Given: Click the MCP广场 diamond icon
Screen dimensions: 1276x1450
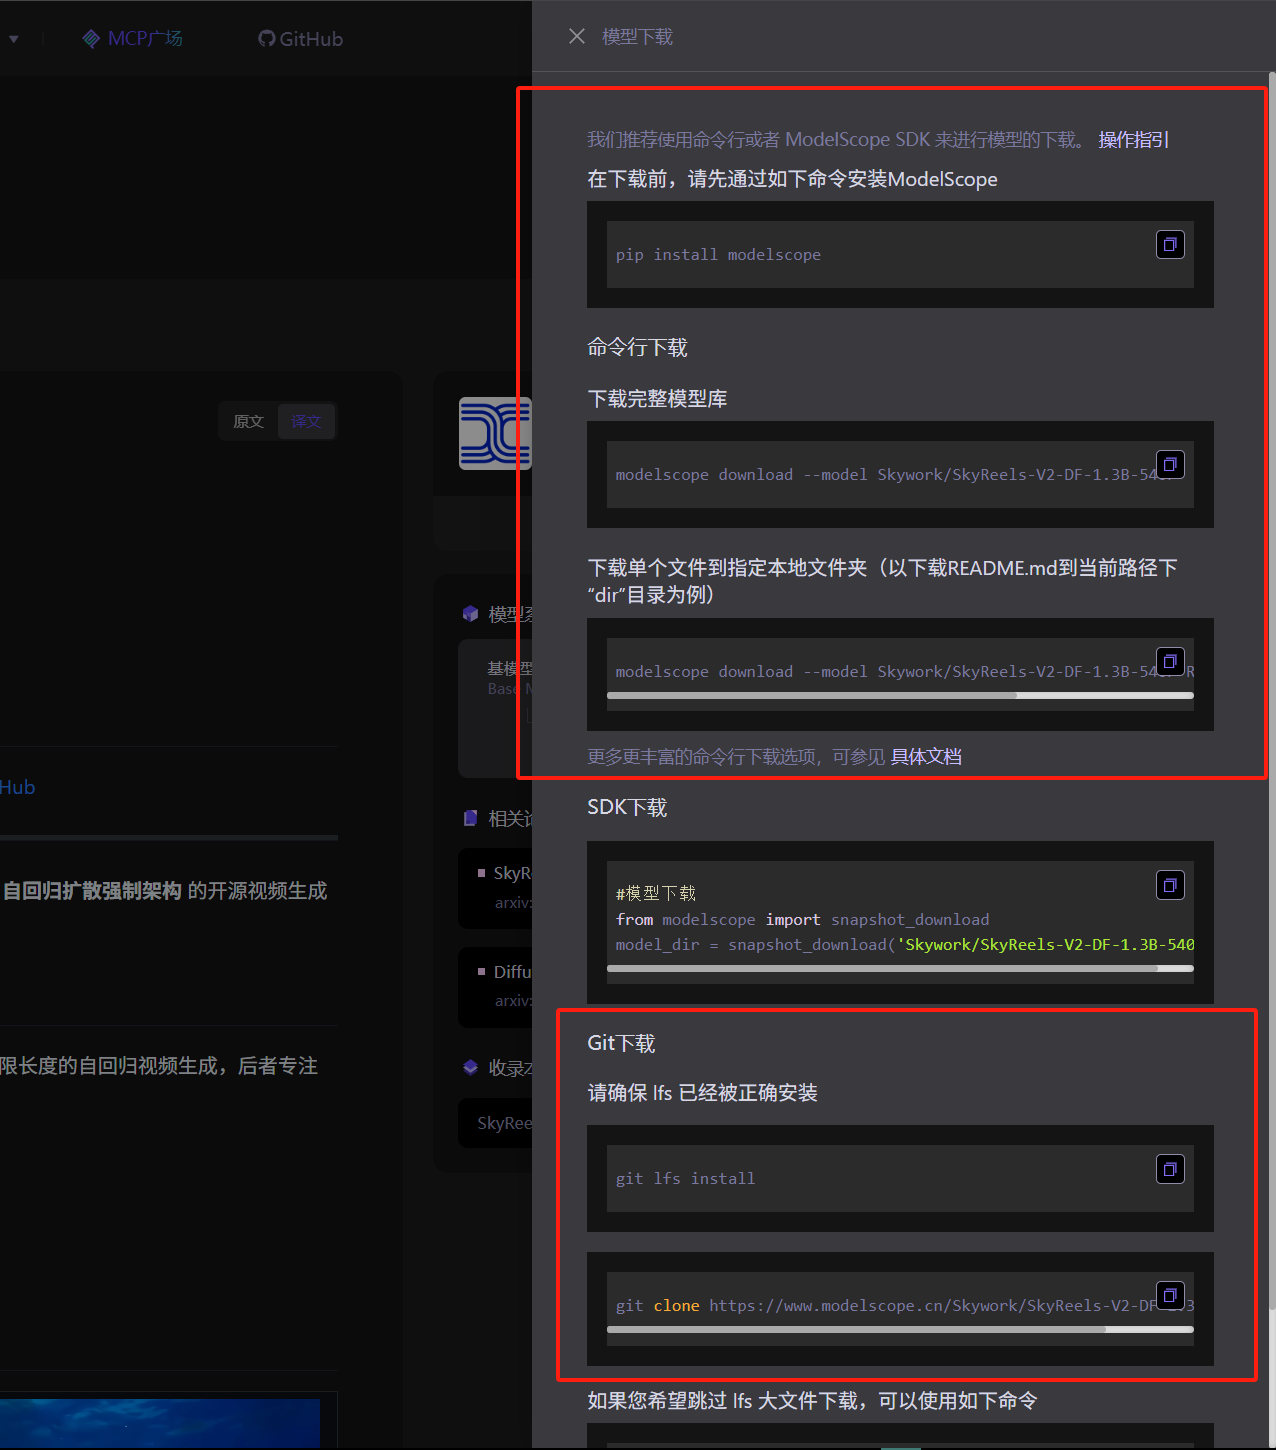Looking at the screenshot, I should tap(90, 38).
